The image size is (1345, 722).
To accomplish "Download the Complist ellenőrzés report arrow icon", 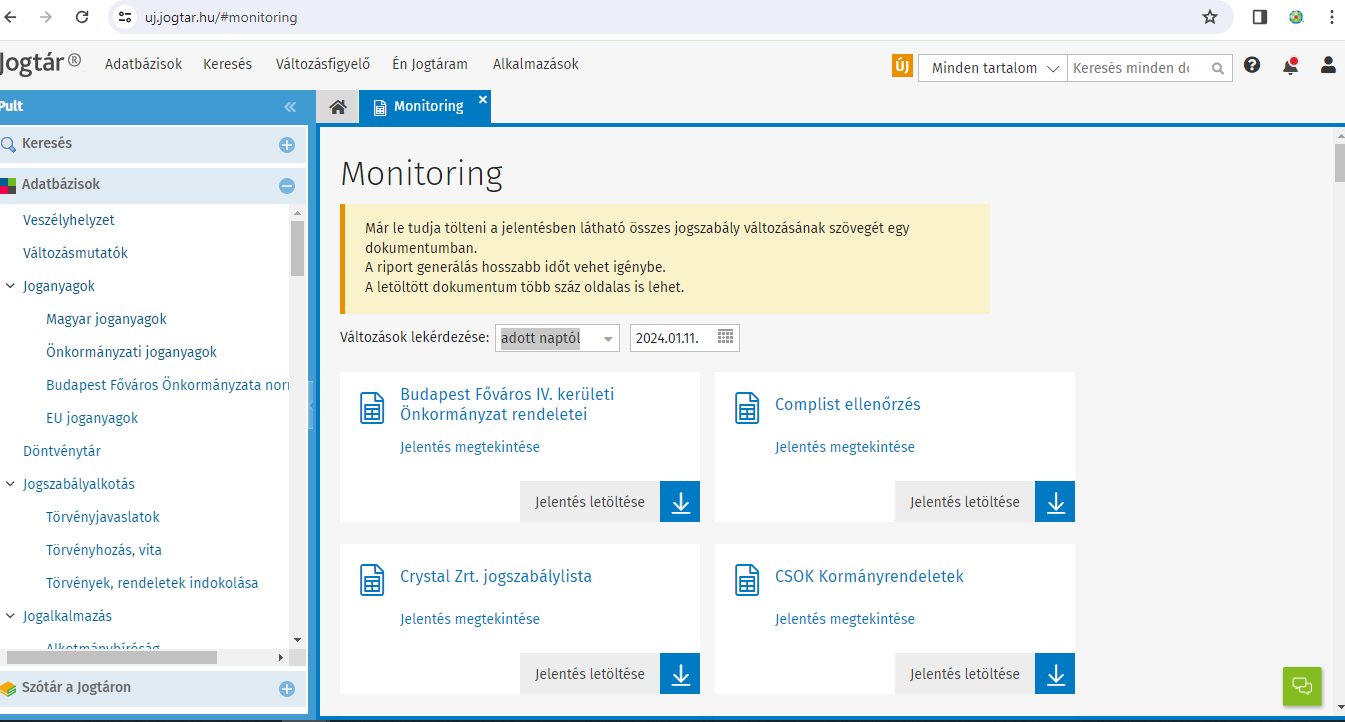I will coord(1055,502).
